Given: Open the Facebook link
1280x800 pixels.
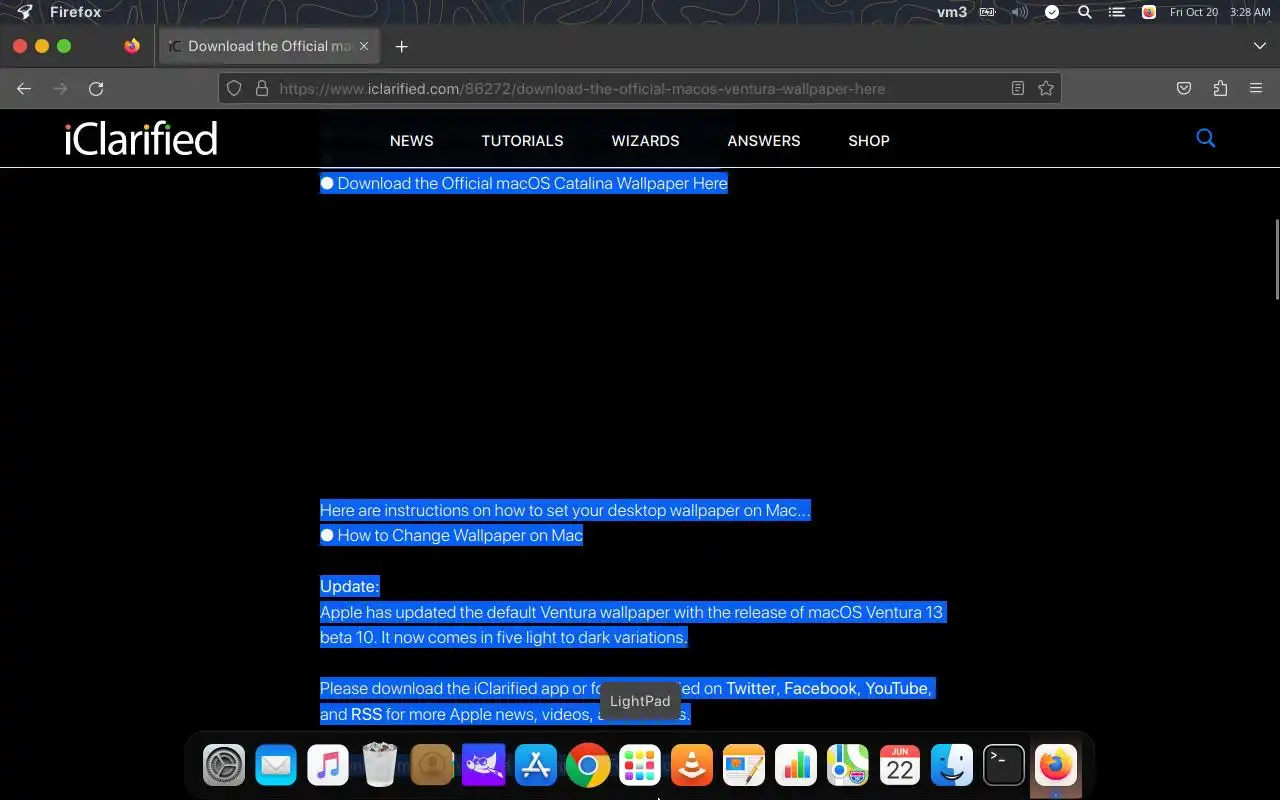Looking at the screenshot, I should click(x=820, y=688).
